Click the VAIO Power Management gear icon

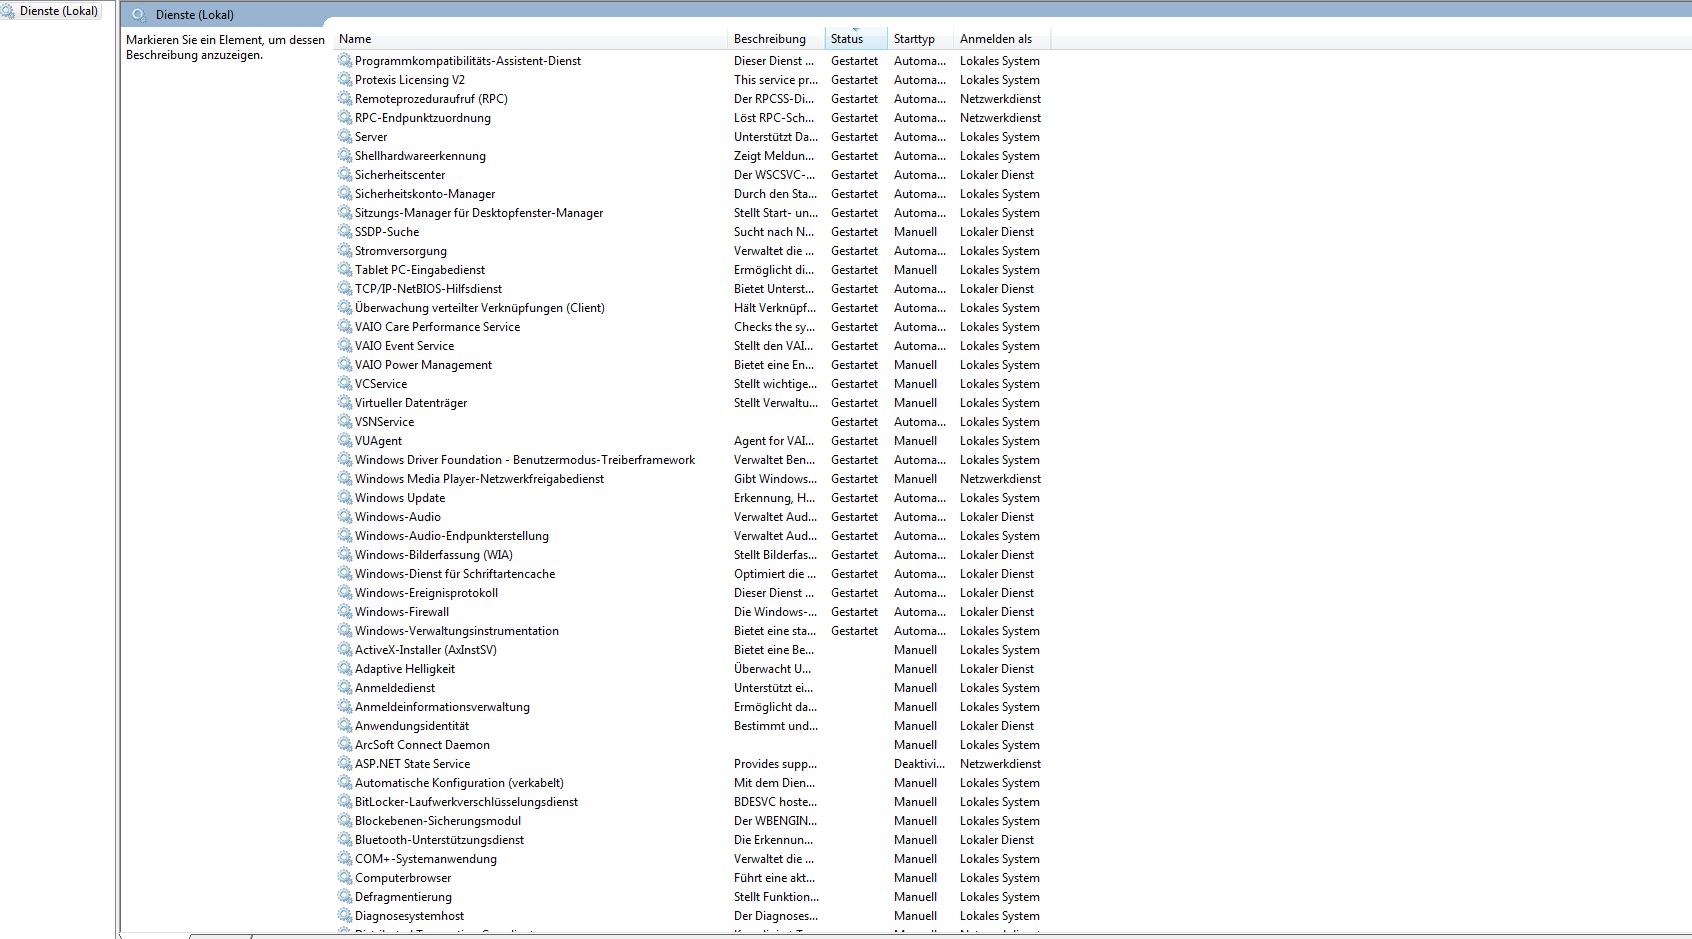click(345, 365)
